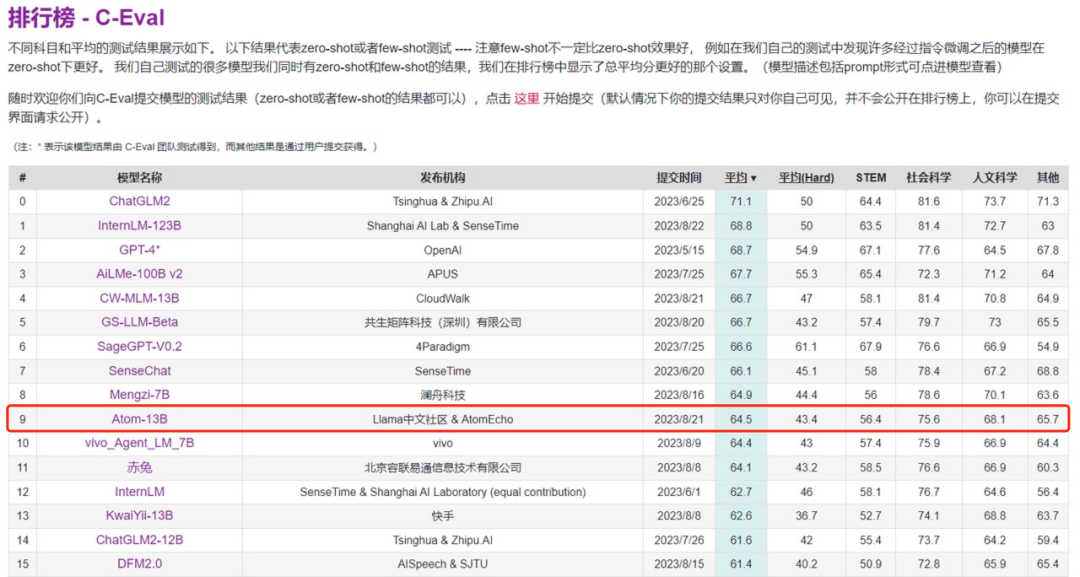Select the OpenAI organization cell
Screen dimensions: 1080x577
coord(442,250)
